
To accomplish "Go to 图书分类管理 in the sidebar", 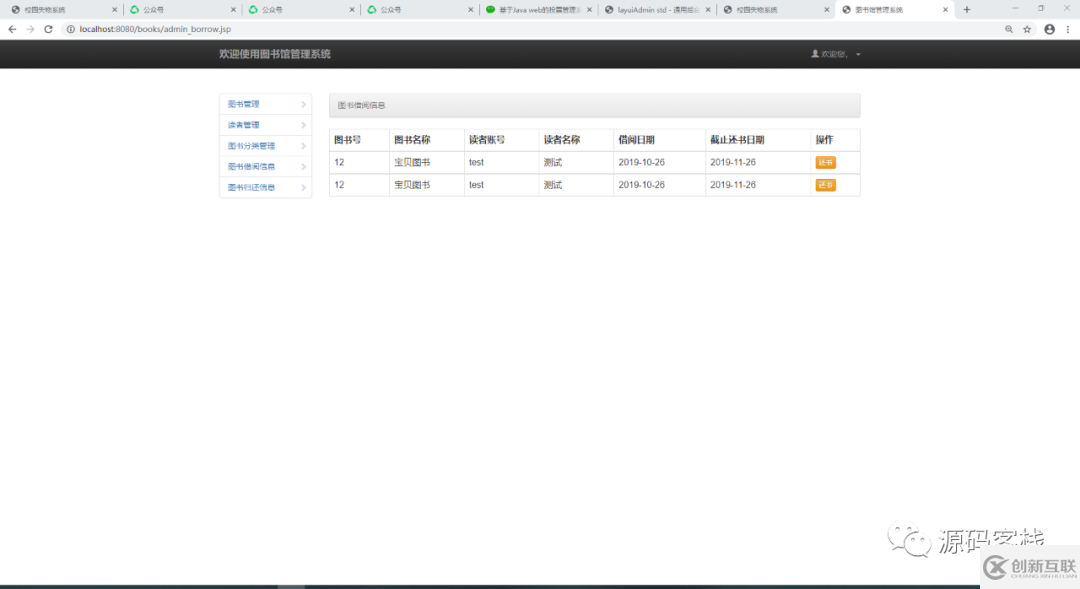I will click(x=251, y=145).
